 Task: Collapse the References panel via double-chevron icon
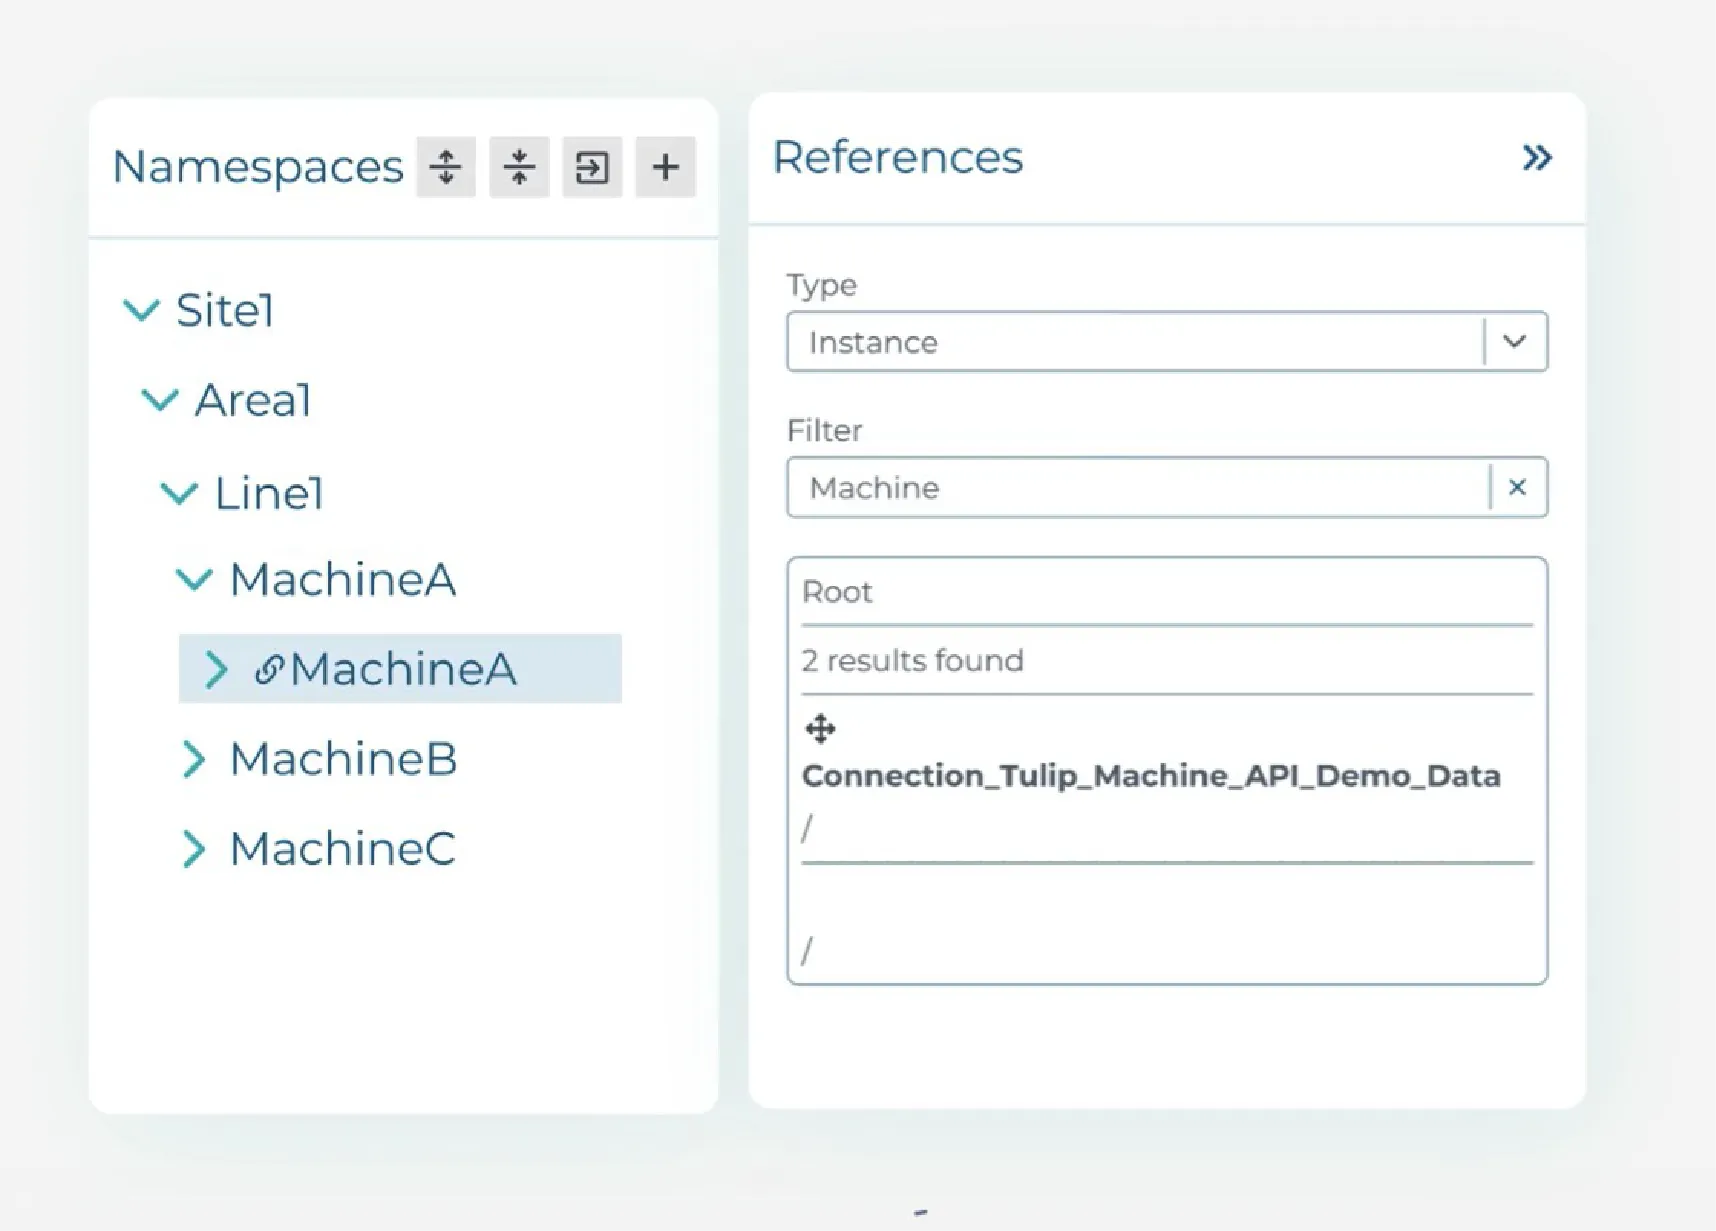click(1537, 157)
